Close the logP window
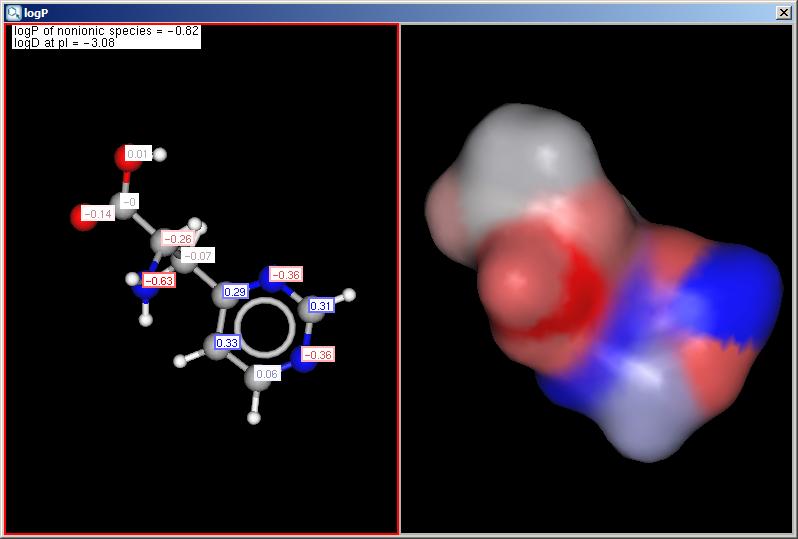Viewport: 798px width, 539px height. click(x=784, y=12)
